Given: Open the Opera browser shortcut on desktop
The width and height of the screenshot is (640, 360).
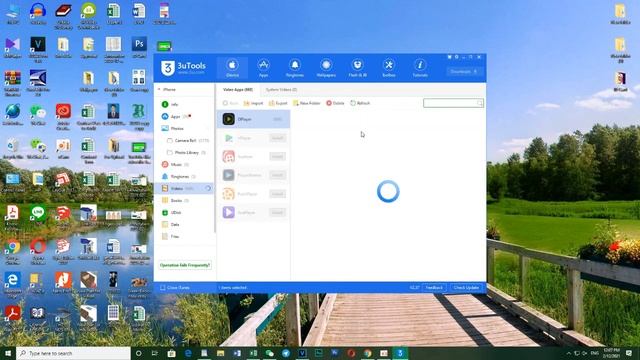Looking at the screenshot, I should tap(38, 249).
